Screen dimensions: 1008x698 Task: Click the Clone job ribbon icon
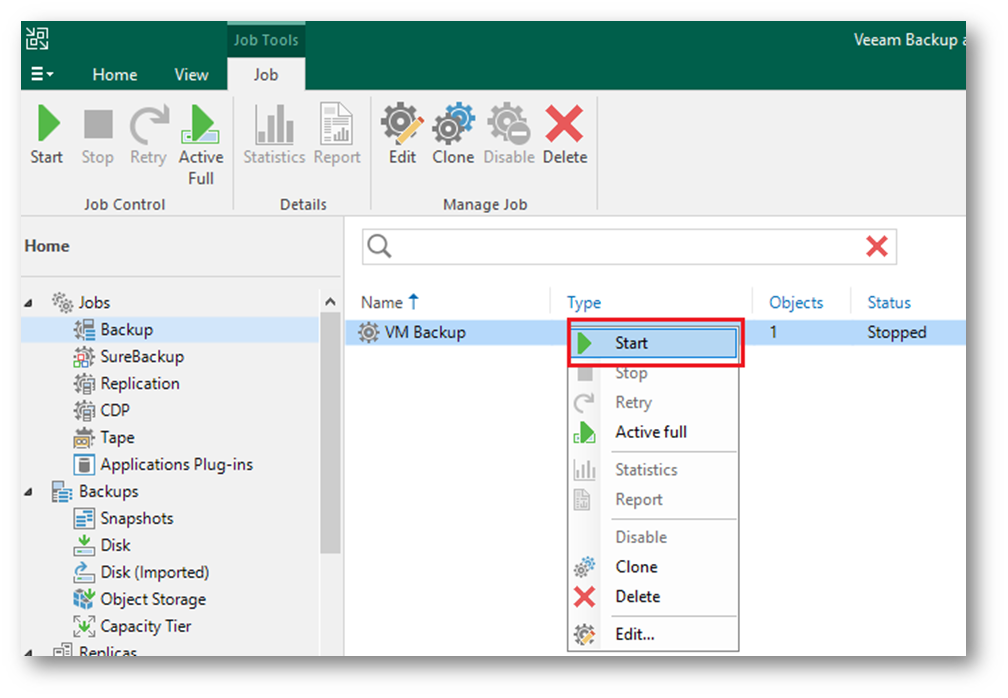[453, 125]
